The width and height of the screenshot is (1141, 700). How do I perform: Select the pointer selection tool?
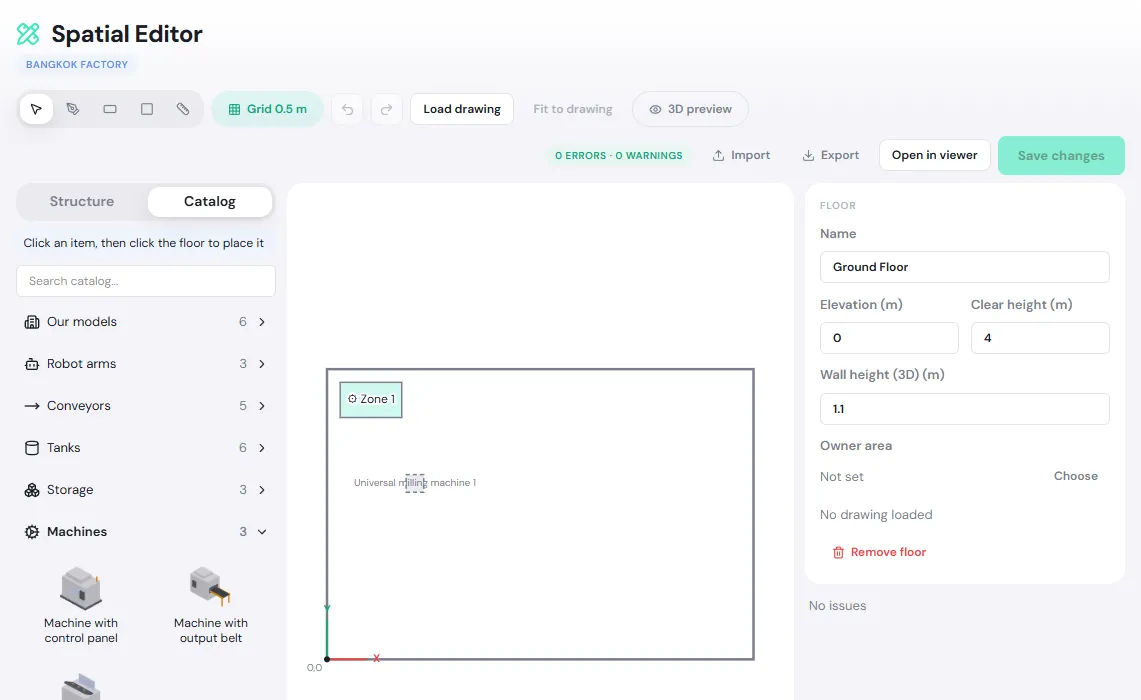pos(36,109)
